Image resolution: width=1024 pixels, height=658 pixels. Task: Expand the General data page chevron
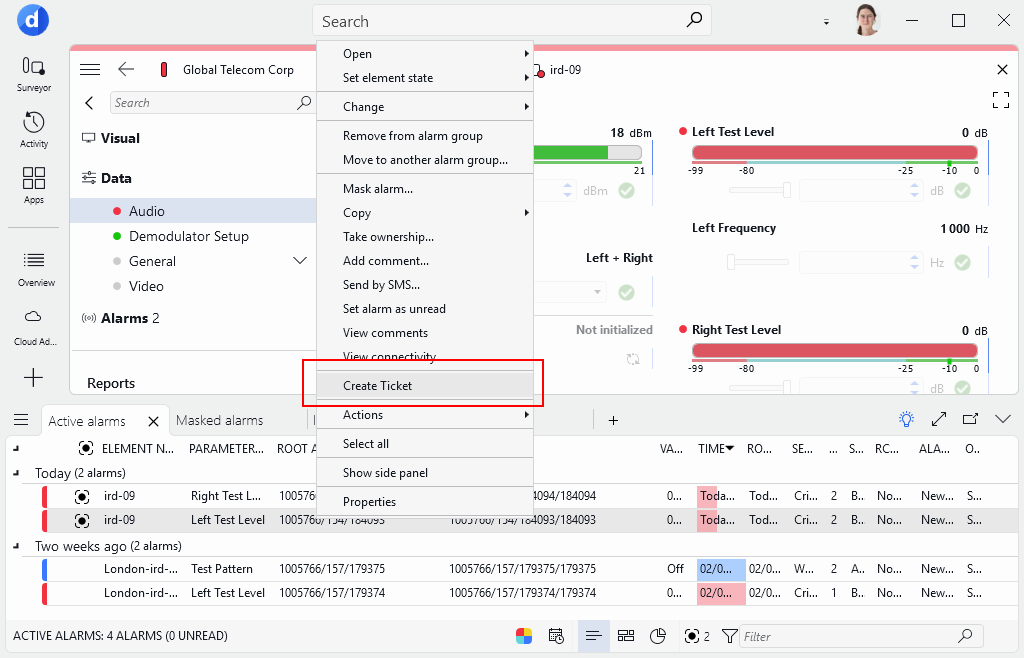click(x=300, y=260)
